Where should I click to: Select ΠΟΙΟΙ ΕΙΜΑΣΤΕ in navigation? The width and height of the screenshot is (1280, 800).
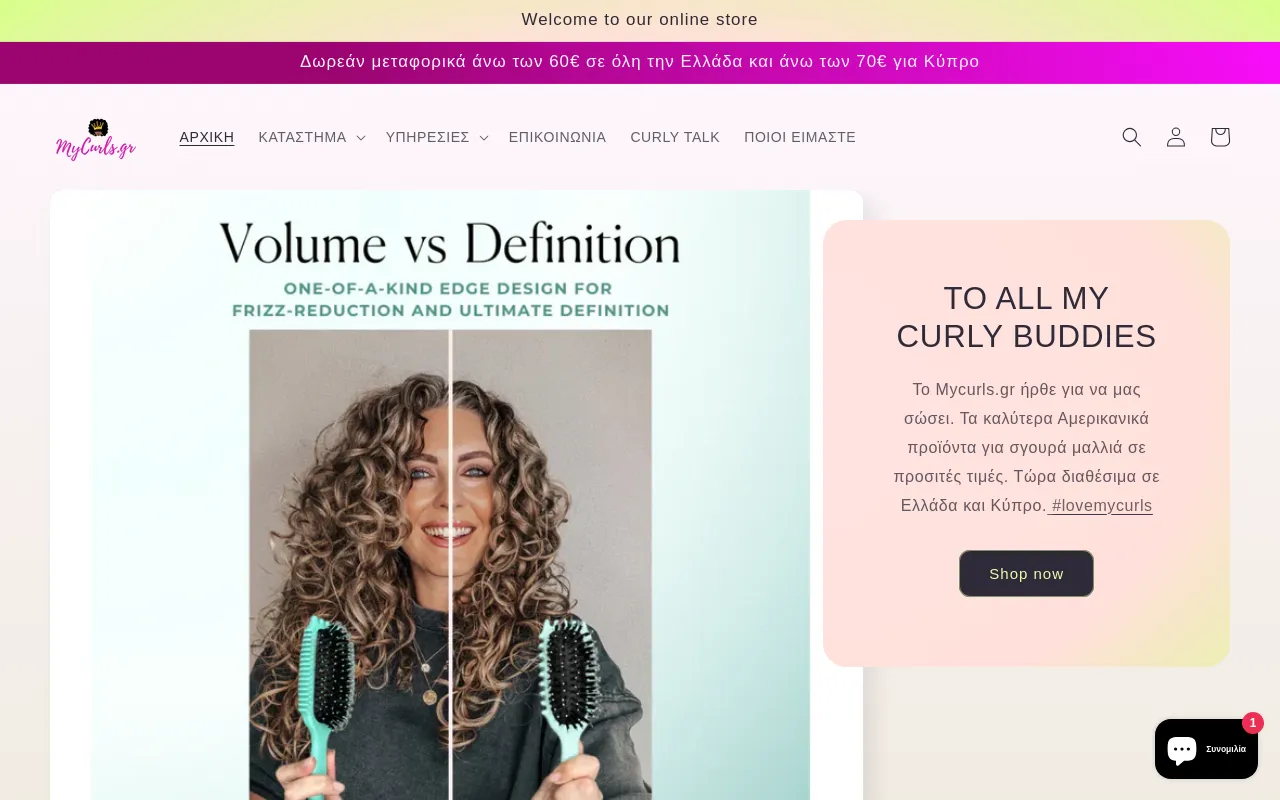[800, 137]
